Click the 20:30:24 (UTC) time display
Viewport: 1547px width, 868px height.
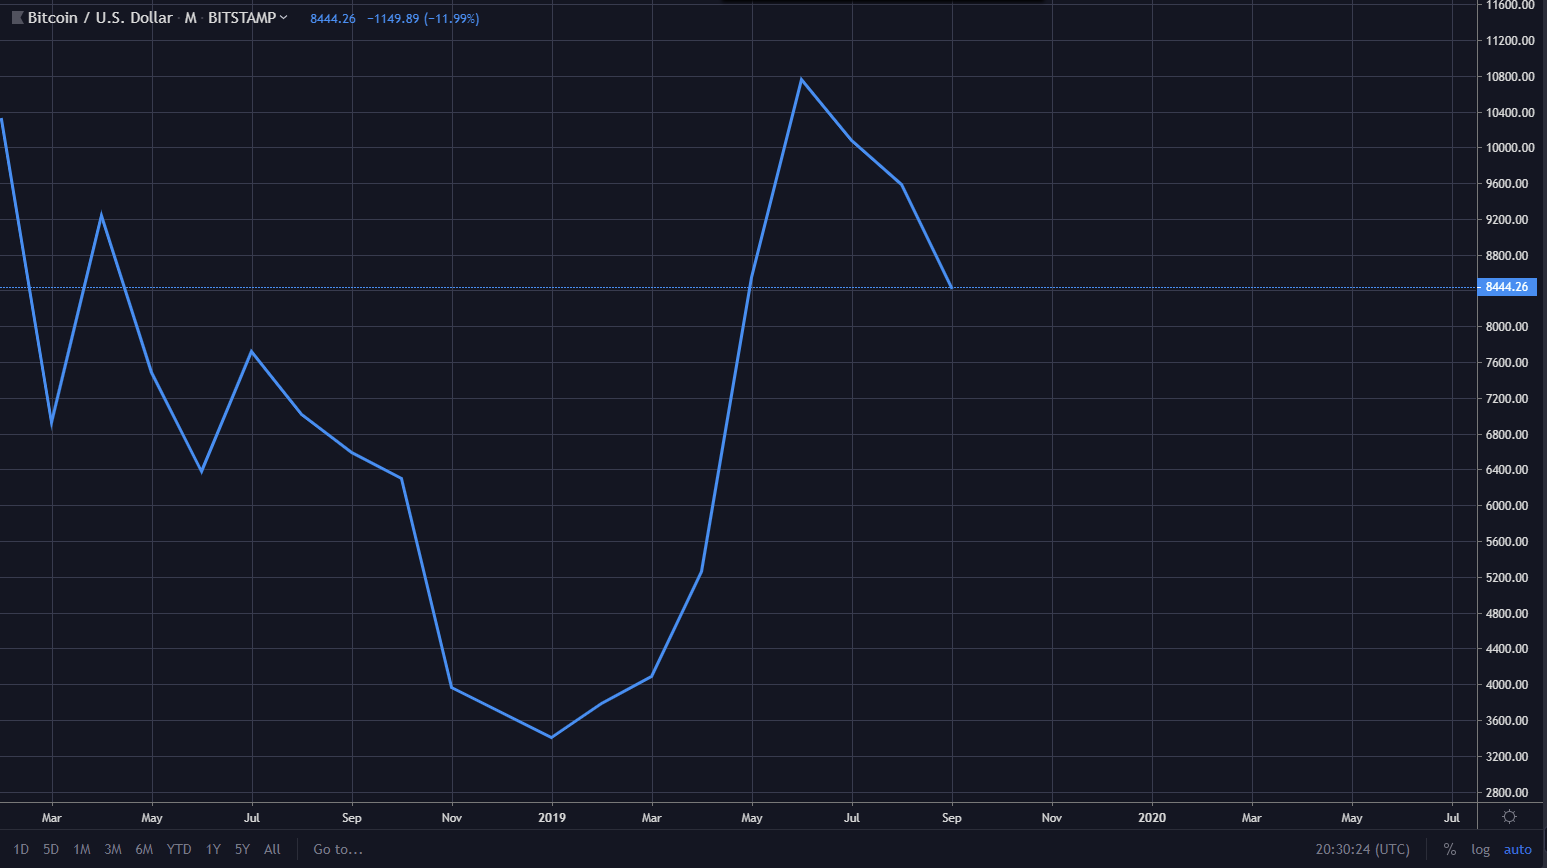click(1362, 849)
